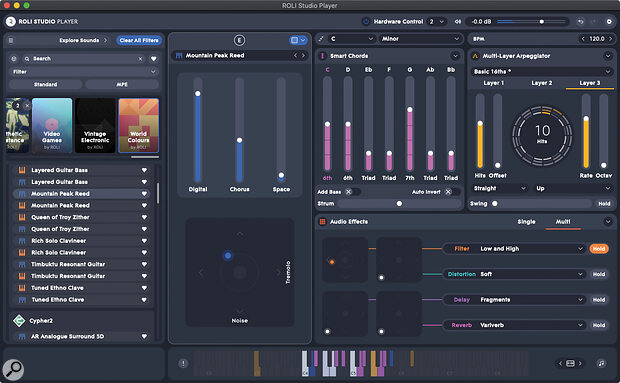Click the music note icon bottom right
620x383 pixels.
tap(601, 363)
